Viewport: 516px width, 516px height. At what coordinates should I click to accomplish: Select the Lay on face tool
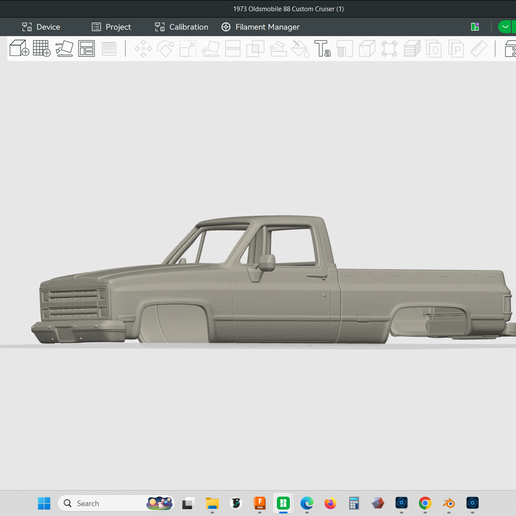click(211, 49)
